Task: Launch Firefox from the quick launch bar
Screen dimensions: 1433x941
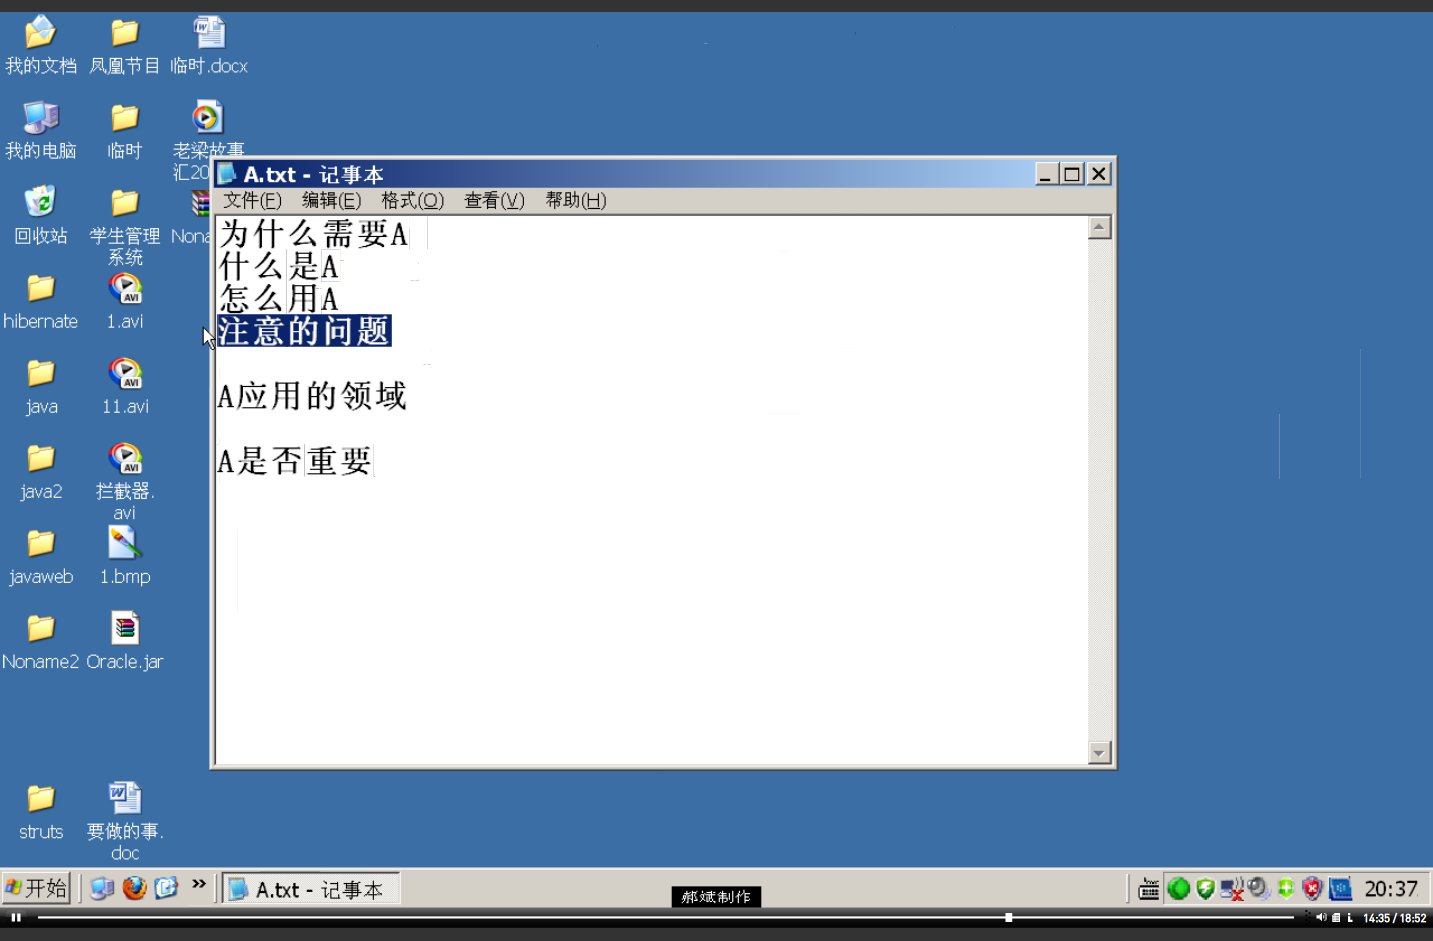Action: (134, 888)
